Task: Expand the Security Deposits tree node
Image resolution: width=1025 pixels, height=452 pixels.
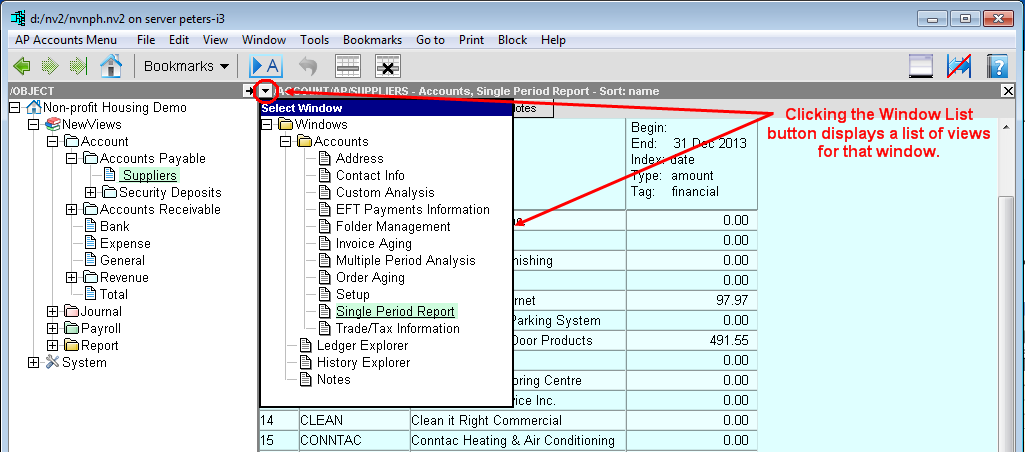Action: (91, 192)
